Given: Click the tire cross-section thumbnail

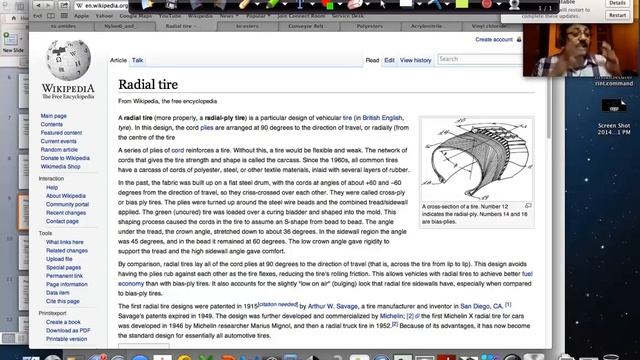Looking at the screenshot, I should 476,159.
